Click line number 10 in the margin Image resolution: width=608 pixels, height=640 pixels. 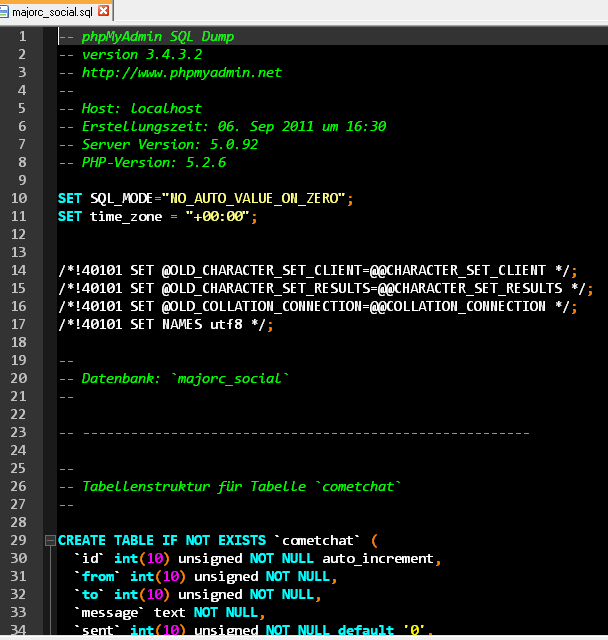tap(19, 198)
